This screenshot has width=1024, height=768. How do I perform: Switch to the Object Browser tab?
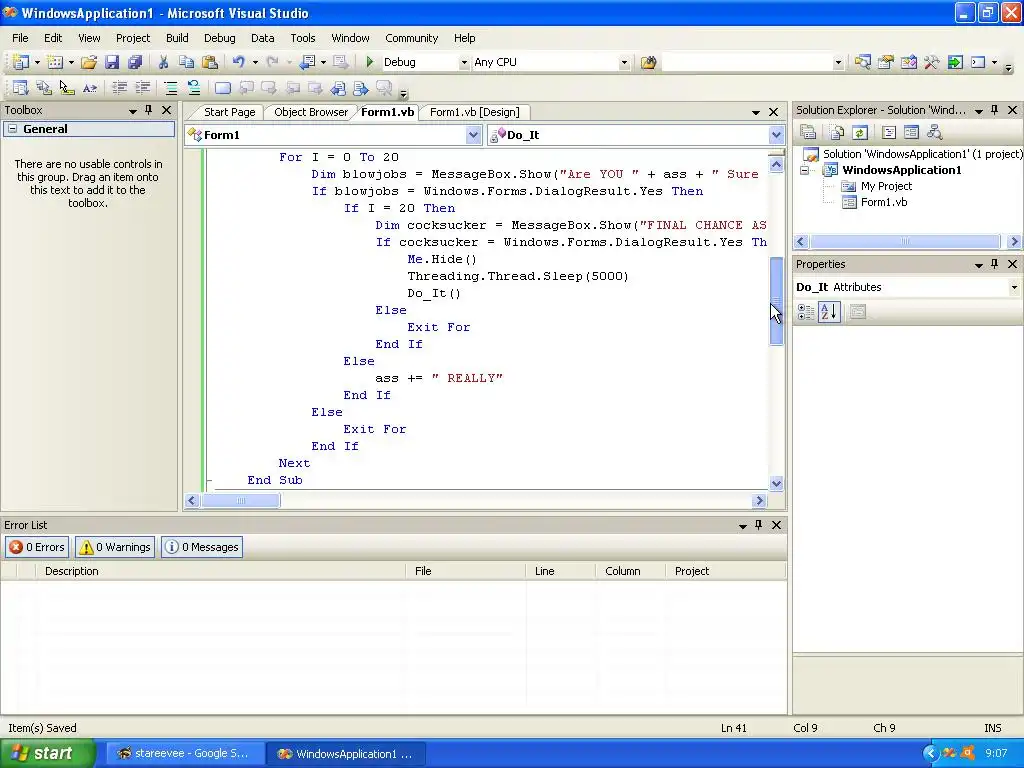click(311, 112)
